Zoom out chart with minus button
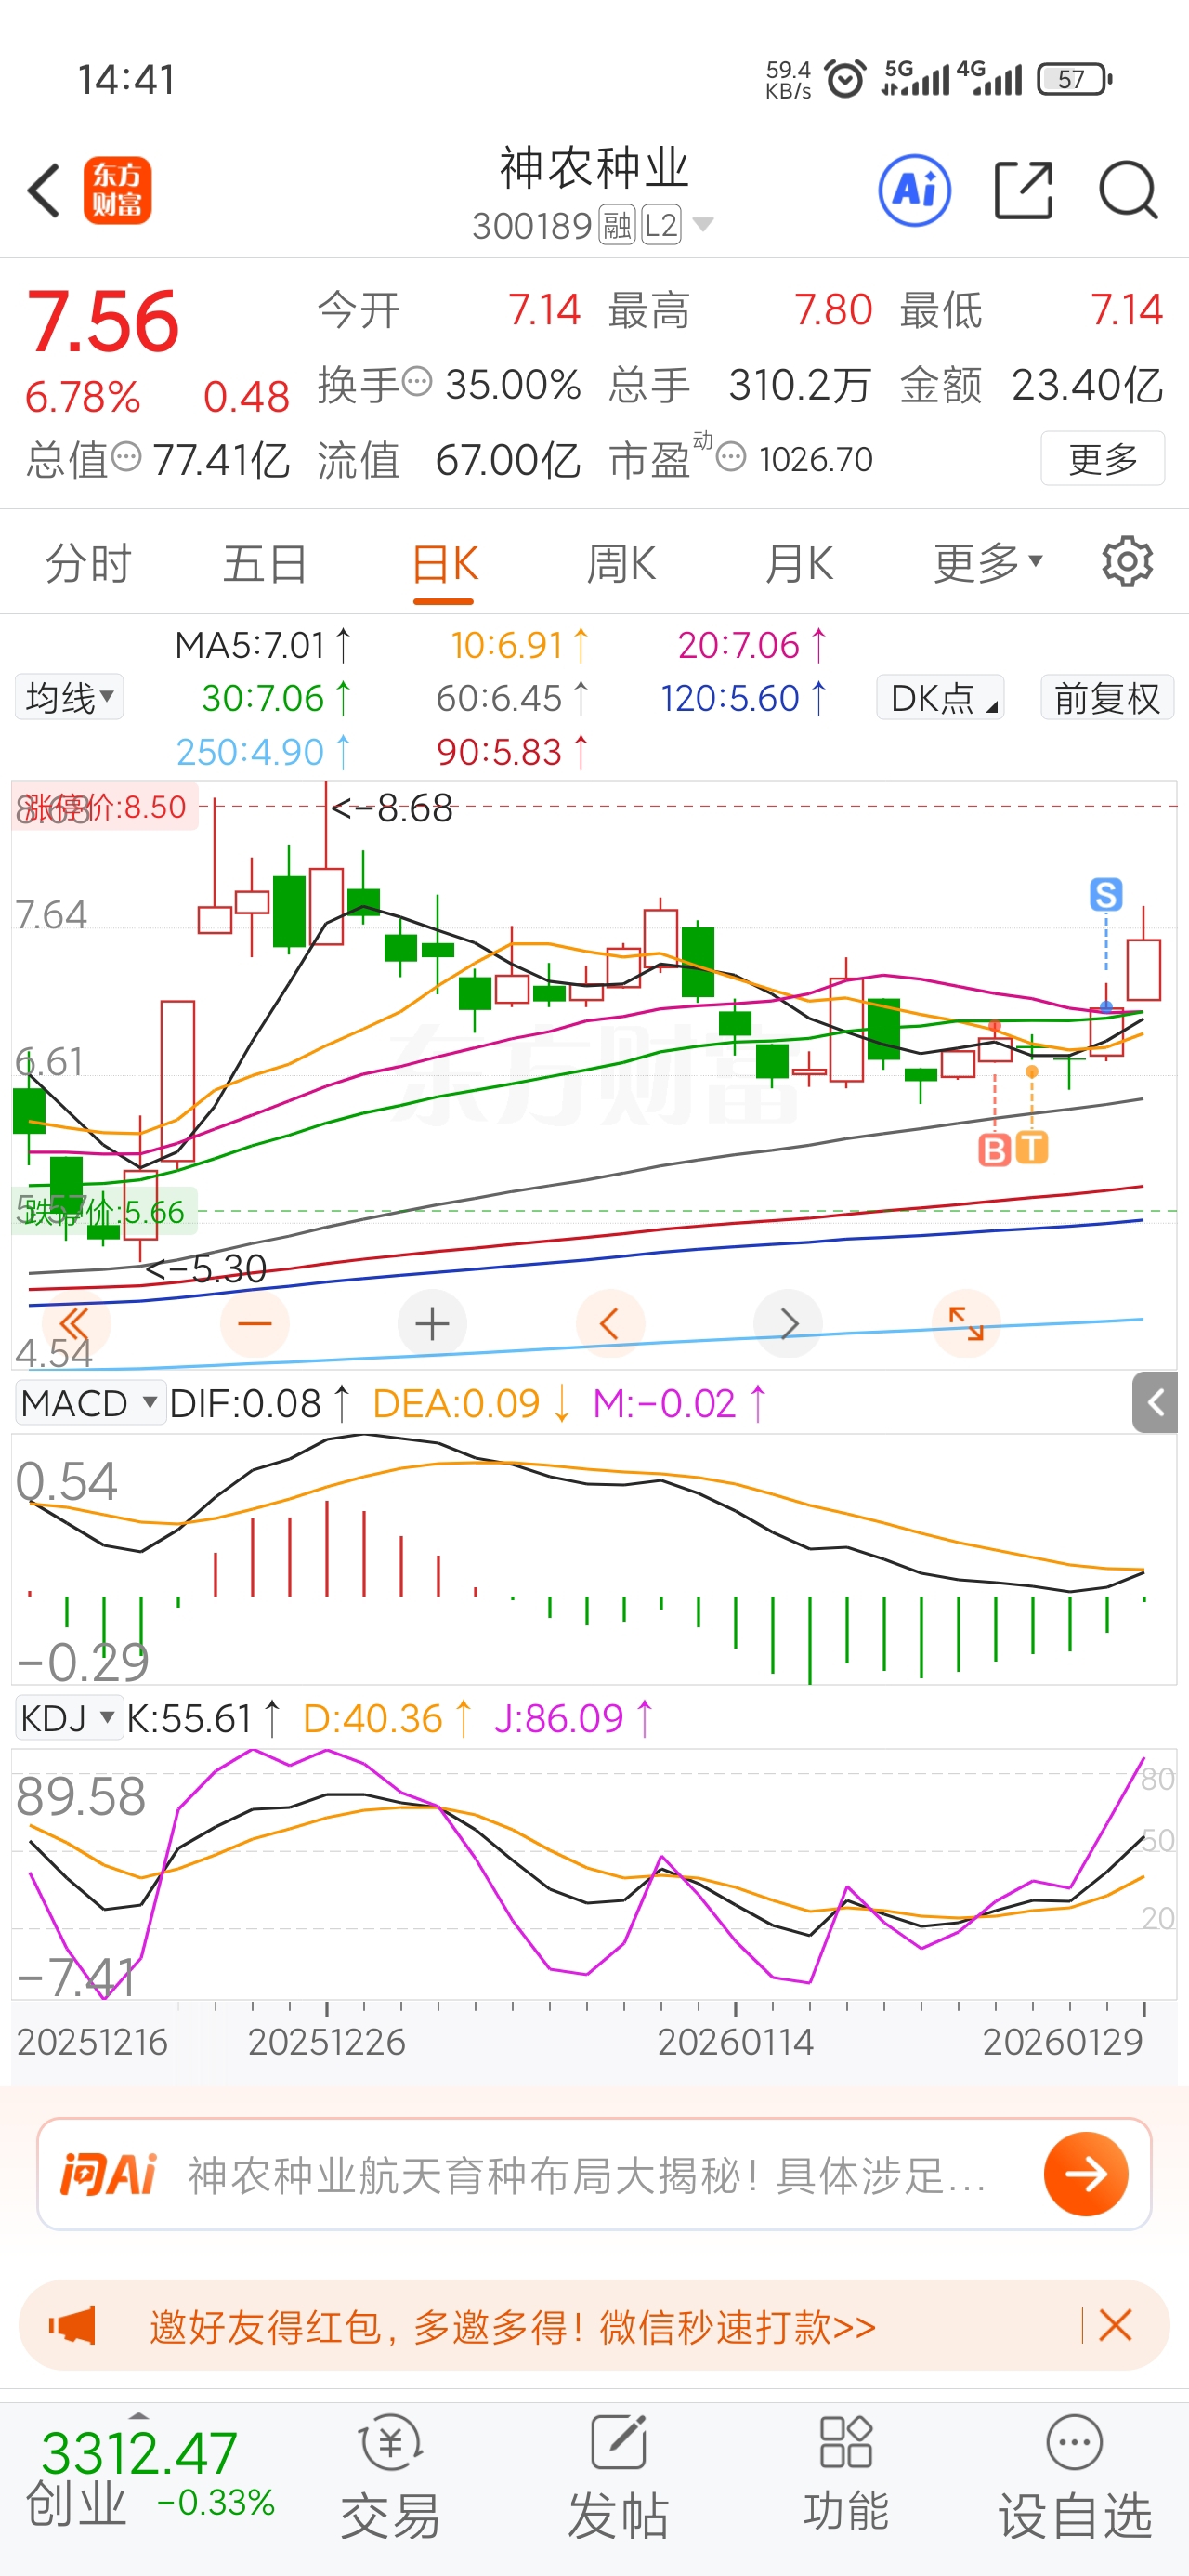 click(x=255, y=1324)
